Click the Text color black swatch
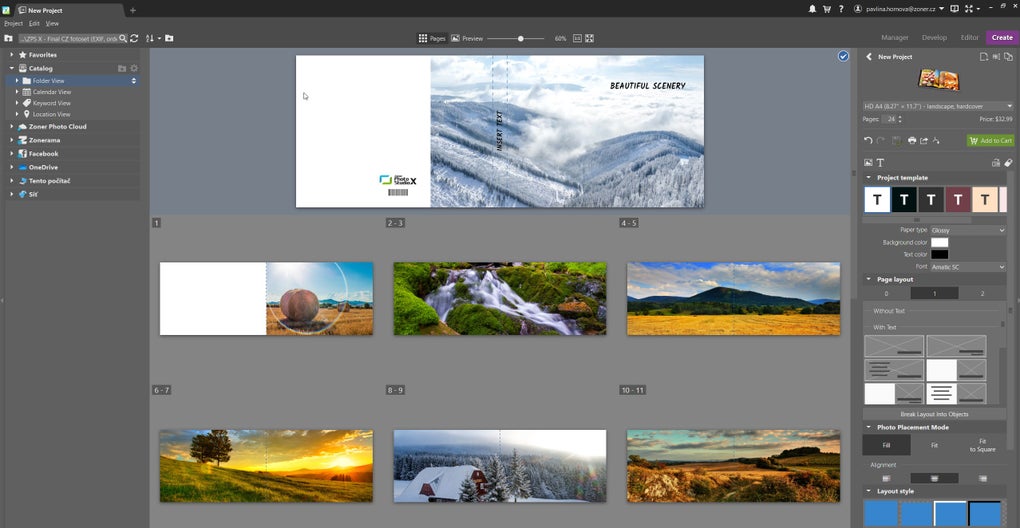This screenshot has height=528, width=1020. point(939,255)
